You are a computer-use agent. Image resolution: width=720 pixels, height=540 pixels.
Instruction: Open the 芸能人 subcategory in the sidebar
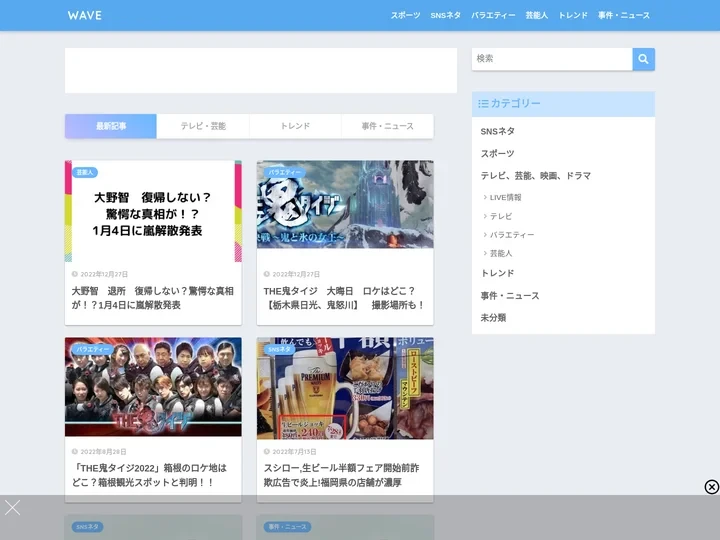pos(501,253)
